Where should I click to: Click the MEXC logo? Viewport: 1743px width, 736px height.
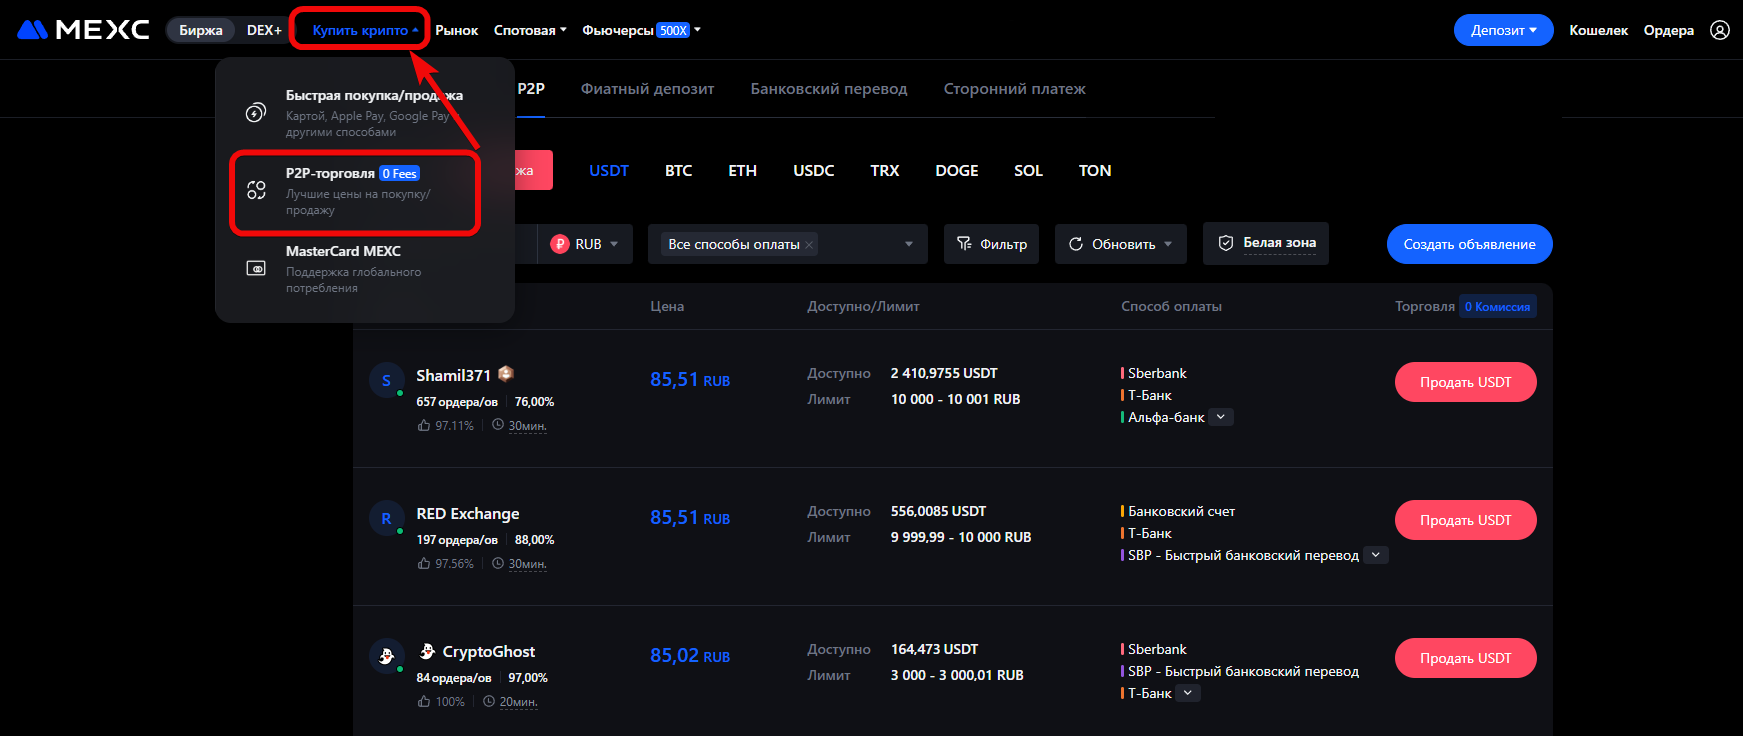pyautogui.click(x=83, y=30)
